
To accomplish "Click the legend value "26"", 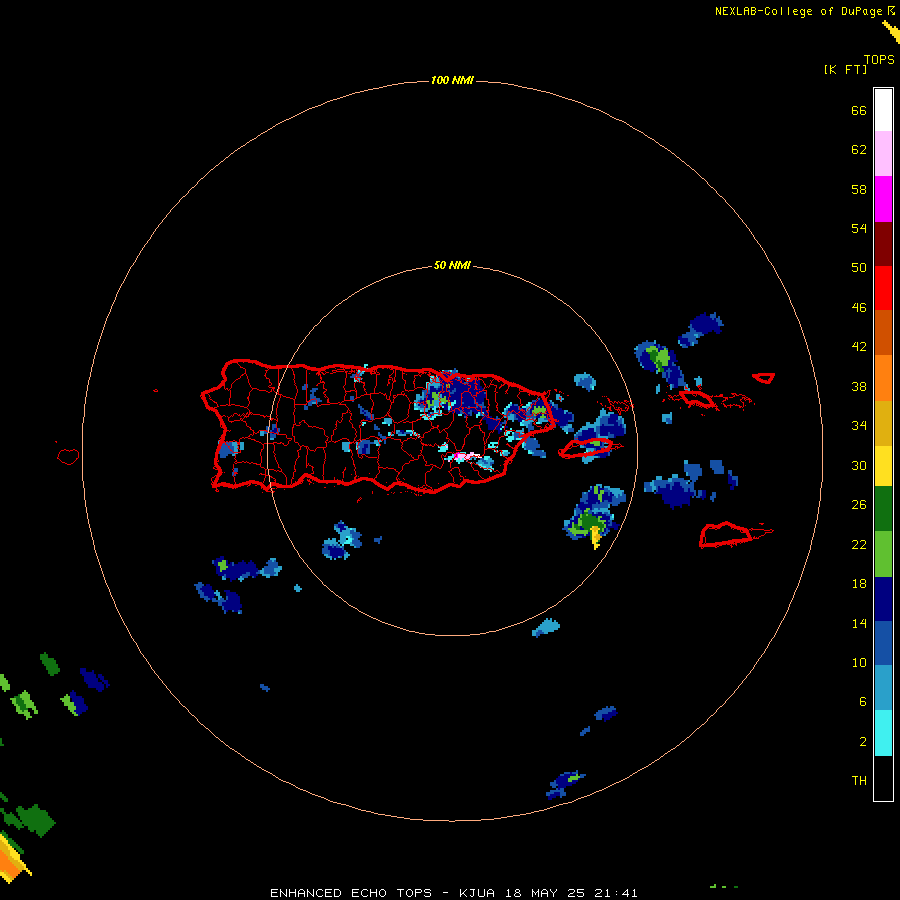I will [859, 505].
